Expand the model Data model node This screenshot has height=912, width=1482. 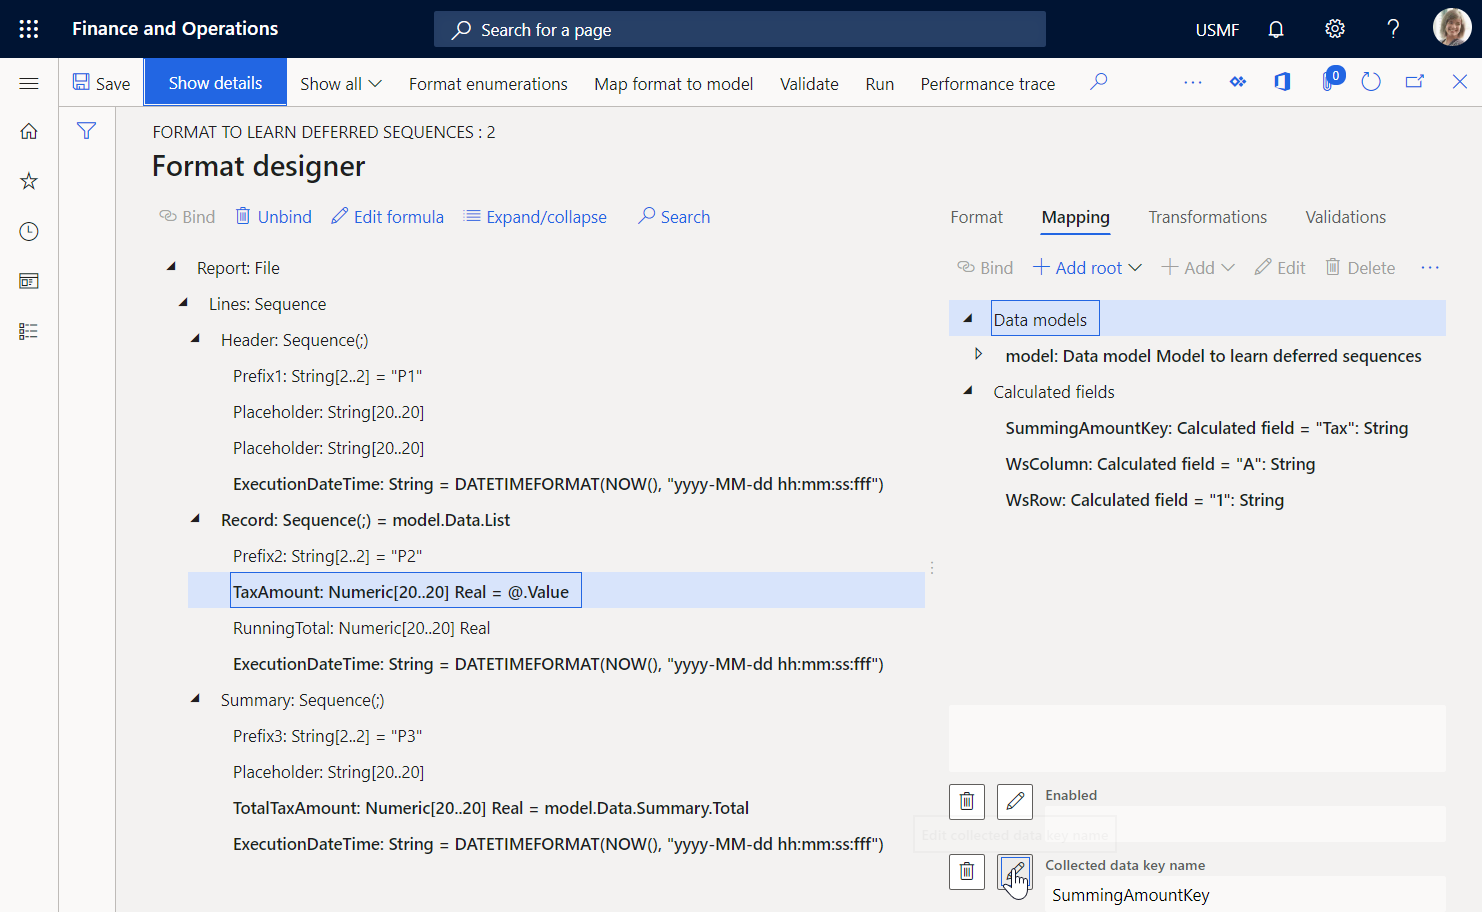[x=977, y=355]
